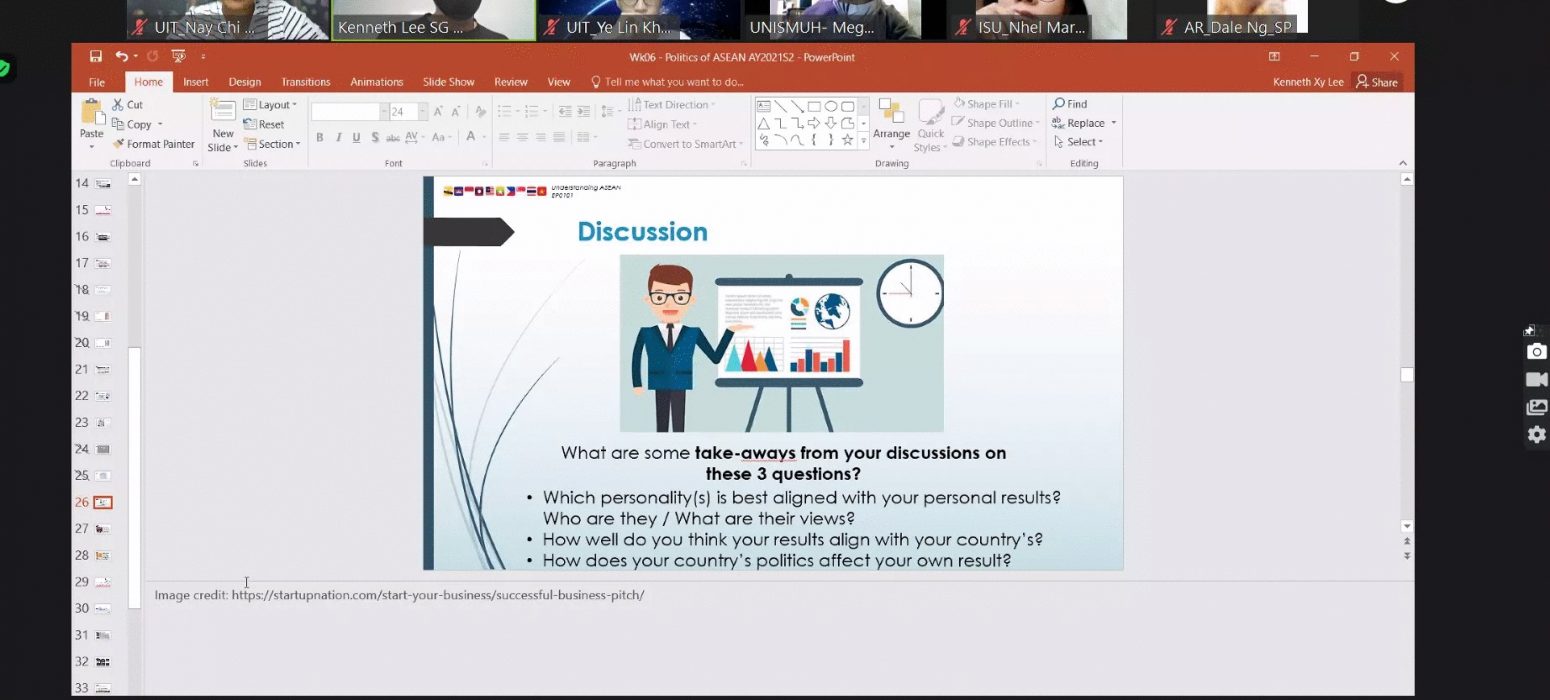Click the Find magnifier in Editing group
Viewport: 1550px width, 700px height.
coord(1059,104)
